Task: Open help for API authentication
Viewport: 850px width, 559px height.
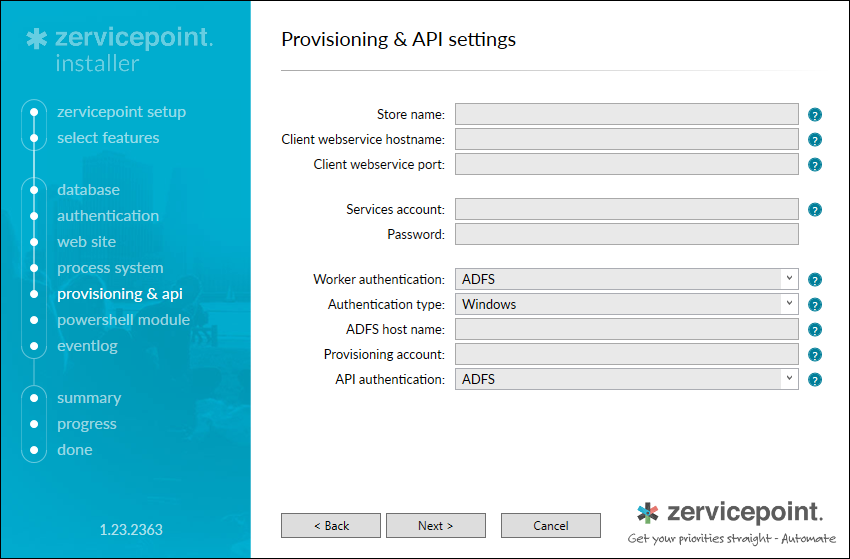Action: coord(815,380)
